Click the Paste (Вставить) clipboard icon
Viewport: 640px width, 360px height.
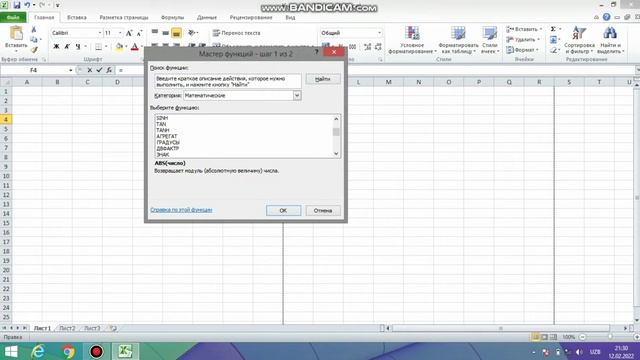tap(16, 33)
